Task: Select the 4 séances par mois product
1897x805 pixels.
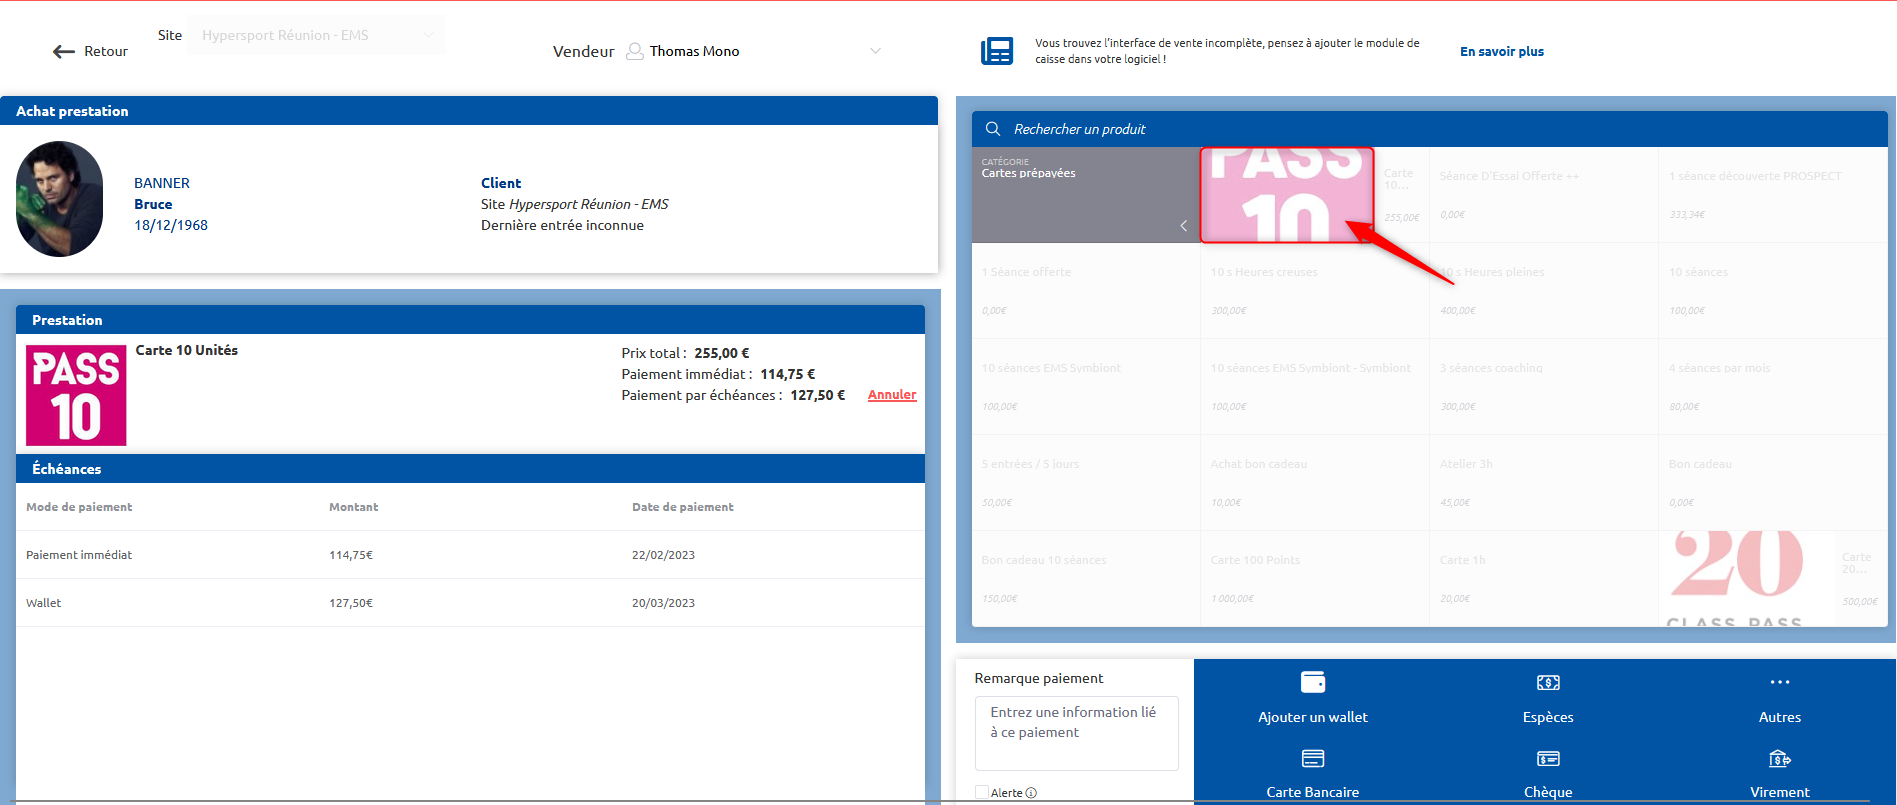Action: (x=1773, y=387)
